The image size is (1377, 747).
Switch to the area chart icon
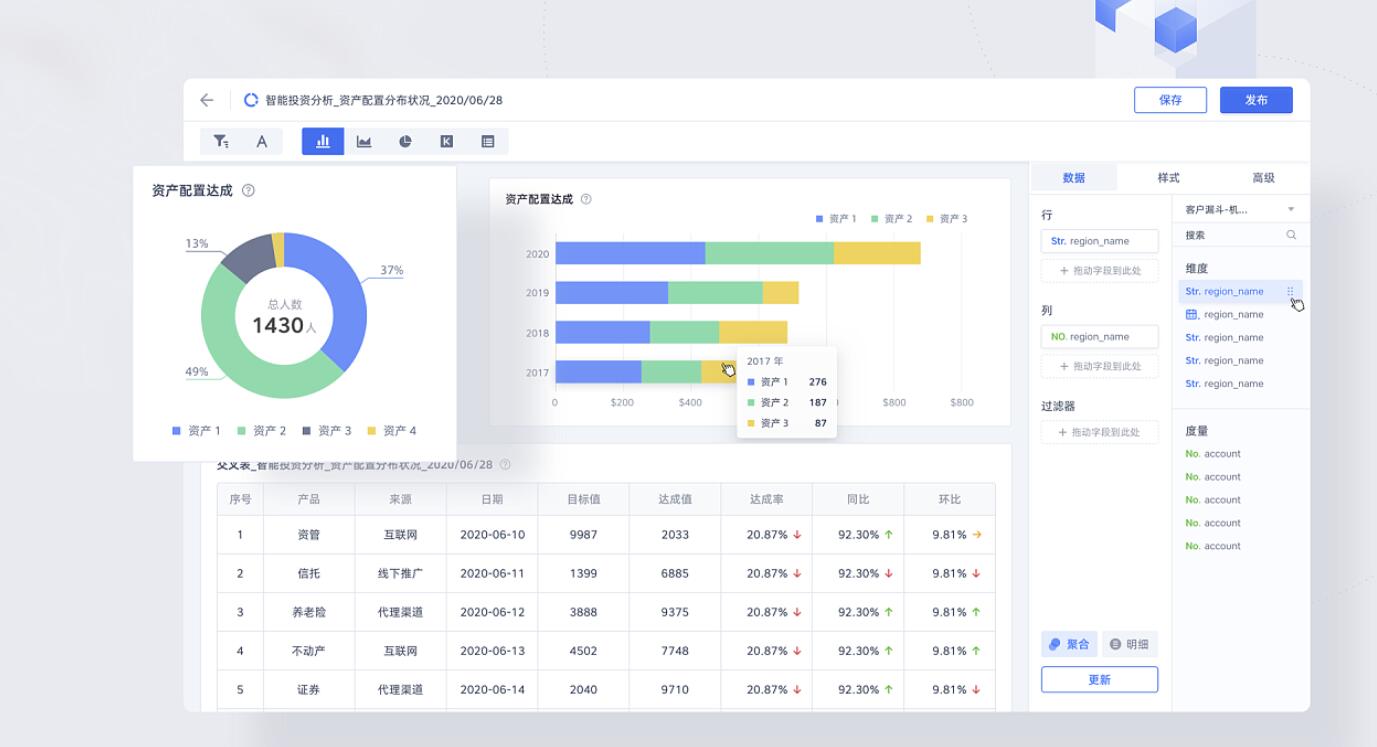(x=364, y=142)
